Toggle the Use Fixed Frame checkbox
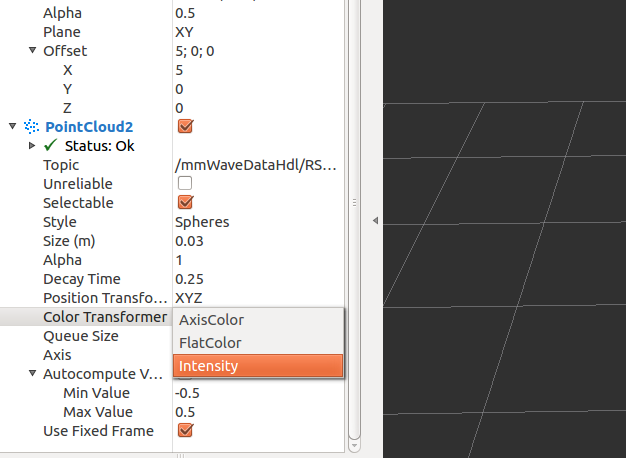Viewport: 626px width, 458px height. click(x=184, y=431)
